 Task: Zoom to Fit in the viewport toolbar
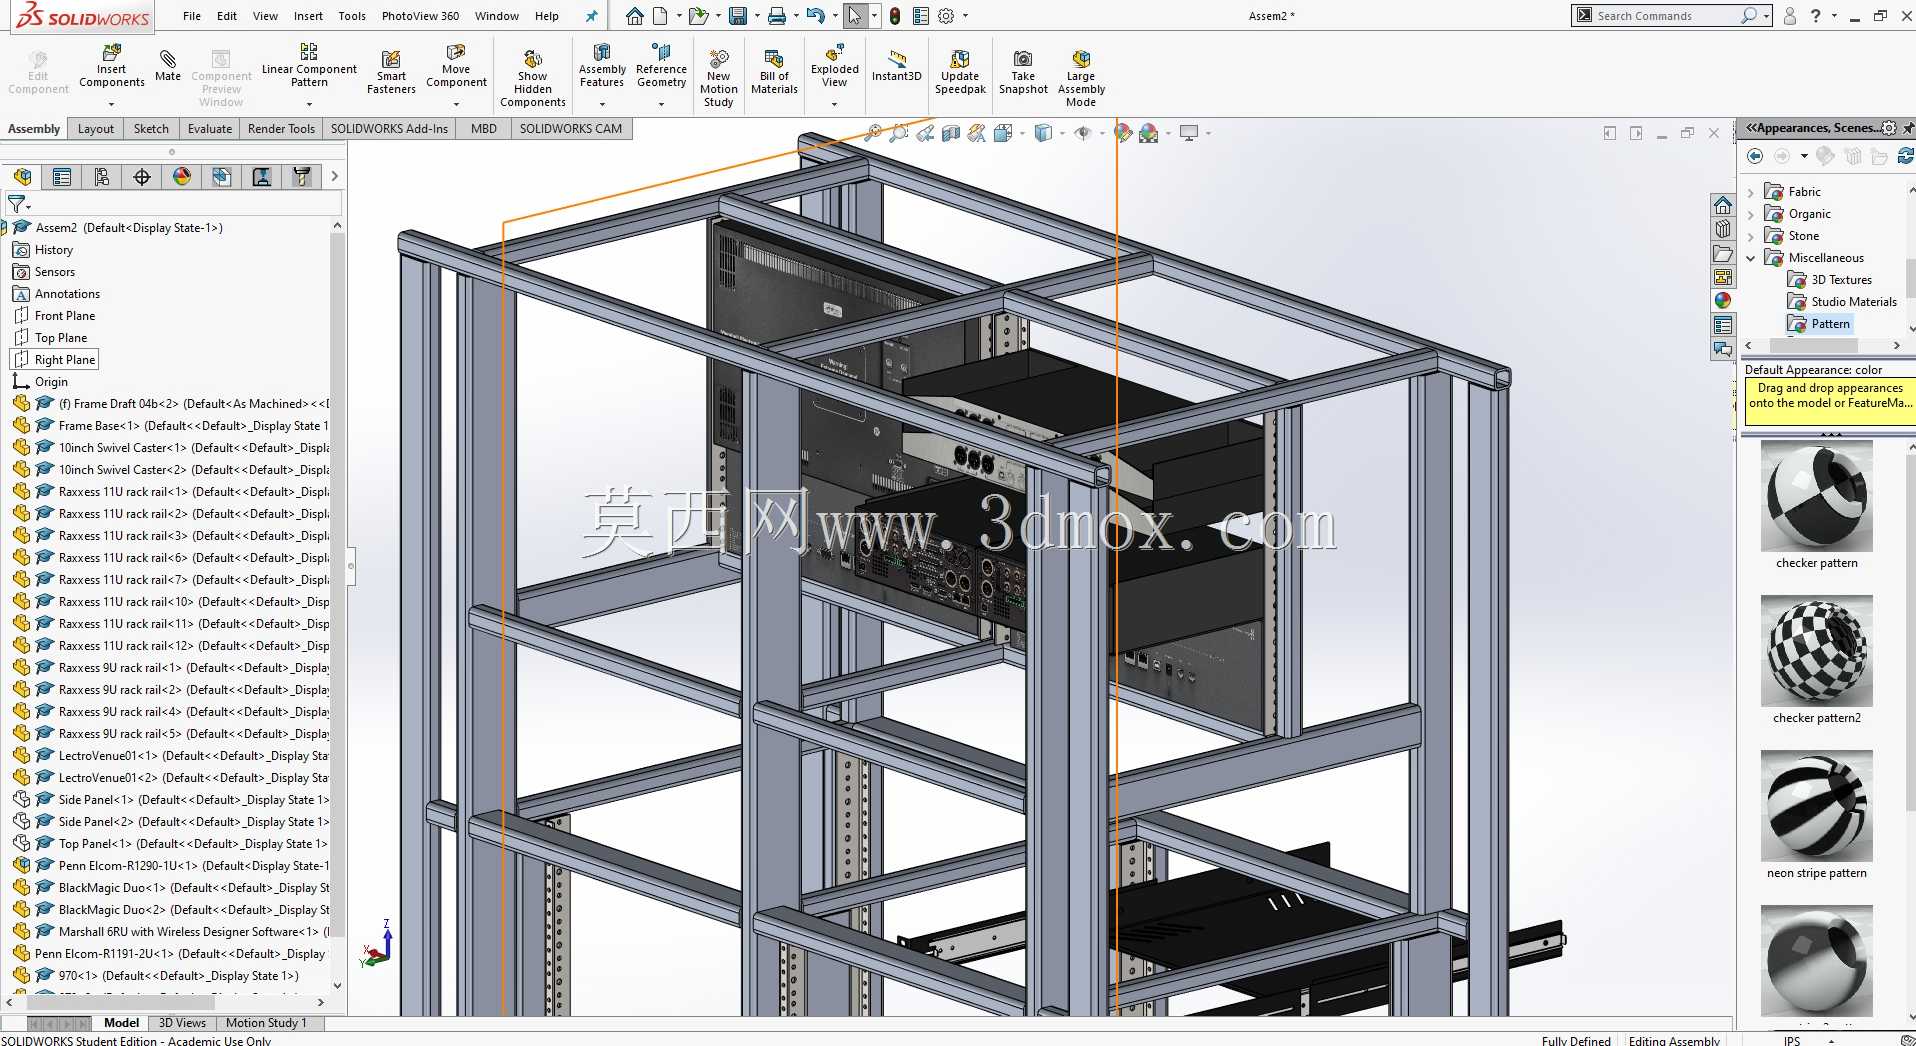tap(873, 132)
